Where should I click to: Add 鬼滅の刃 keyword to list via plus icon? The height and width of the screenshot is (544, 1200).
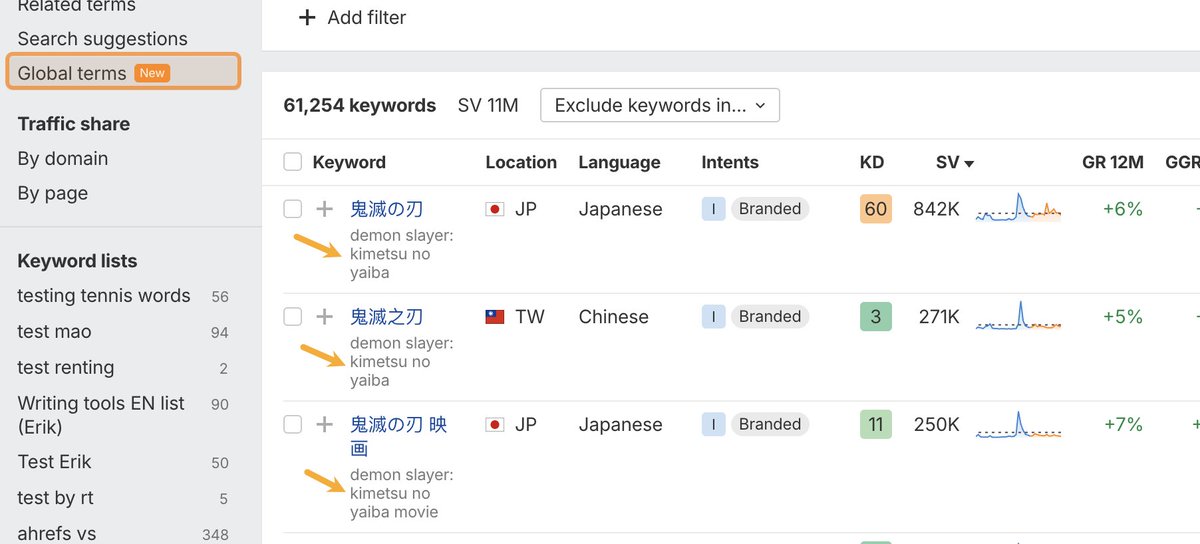point(324,209)
